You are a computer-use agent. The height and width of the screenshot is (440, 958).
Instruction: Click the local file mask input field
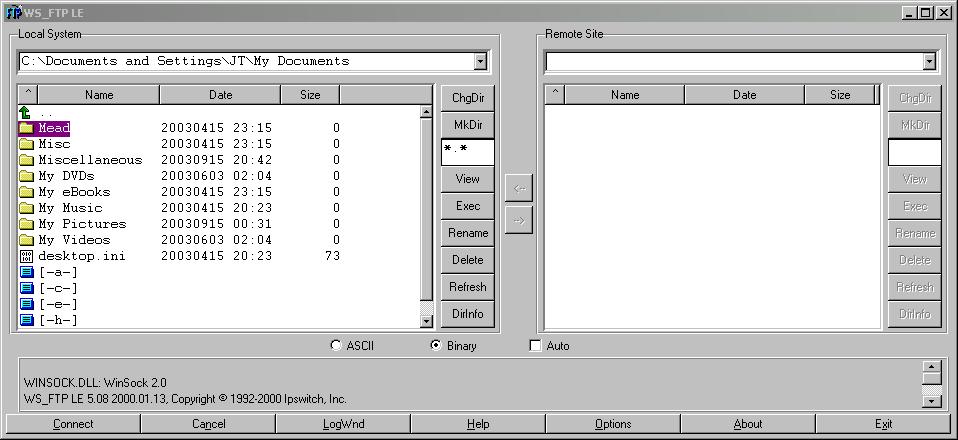[467, 152]
